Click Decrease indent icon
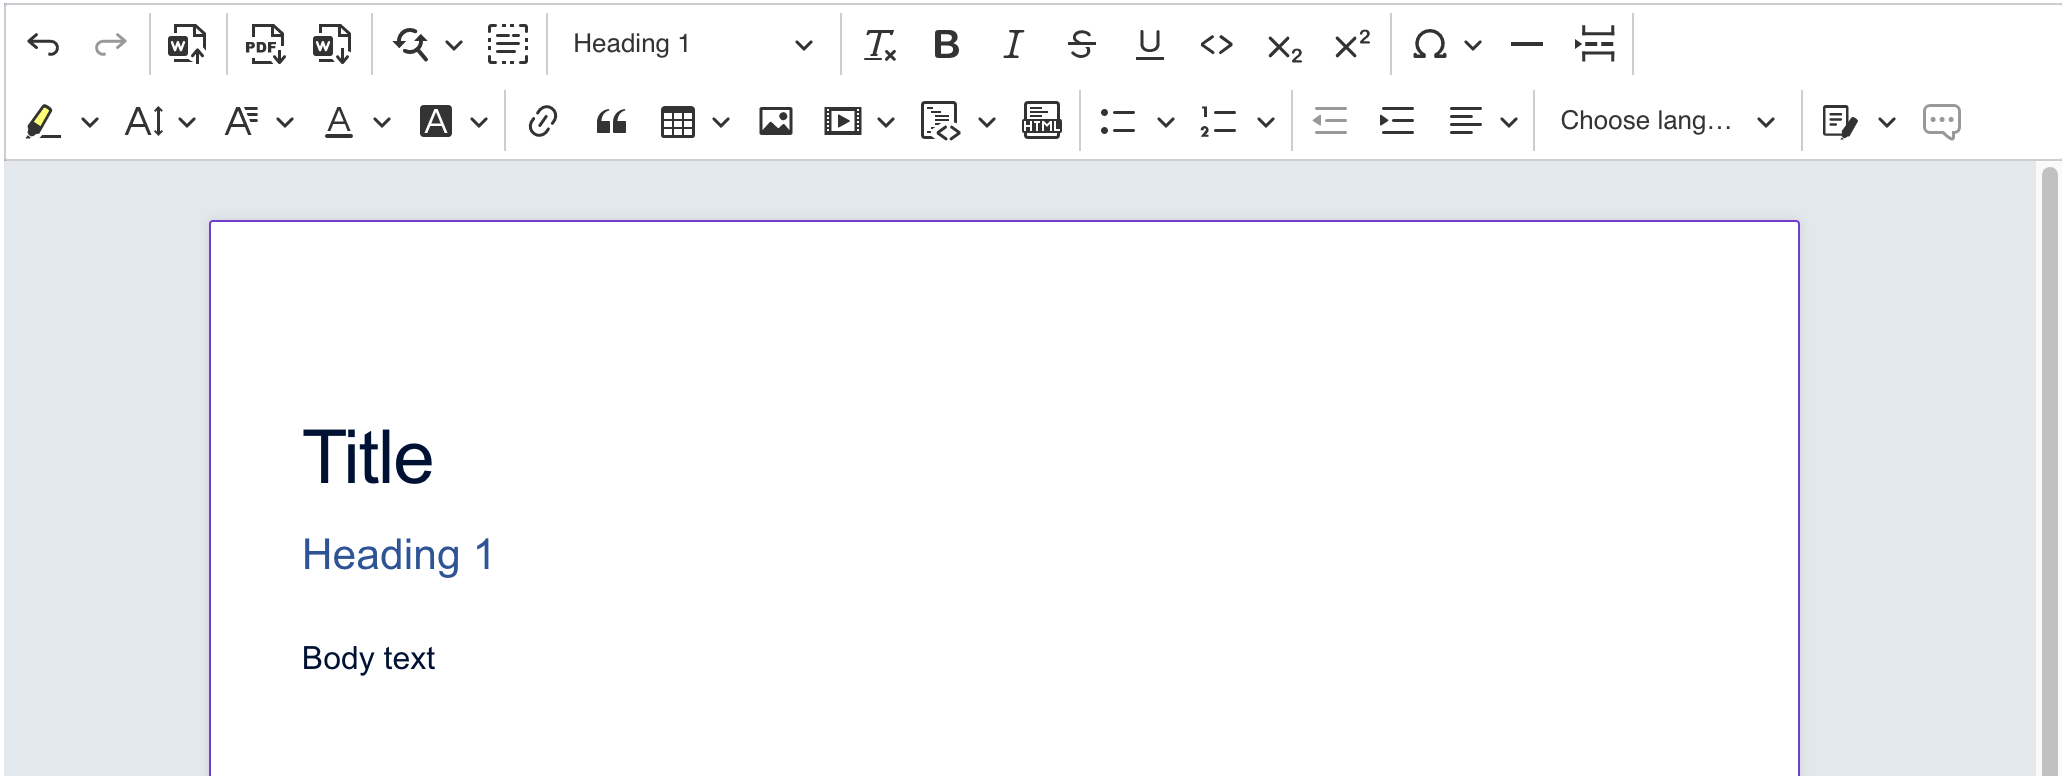This screenshot has width=2062, height=776. [1329, 121]
